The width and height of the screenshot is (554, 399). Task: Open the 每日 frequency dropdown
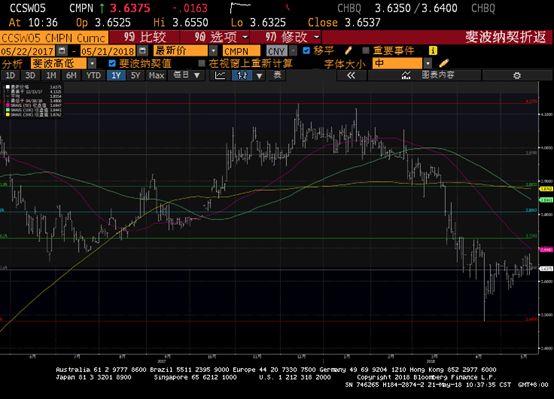[x=187, y=75]
